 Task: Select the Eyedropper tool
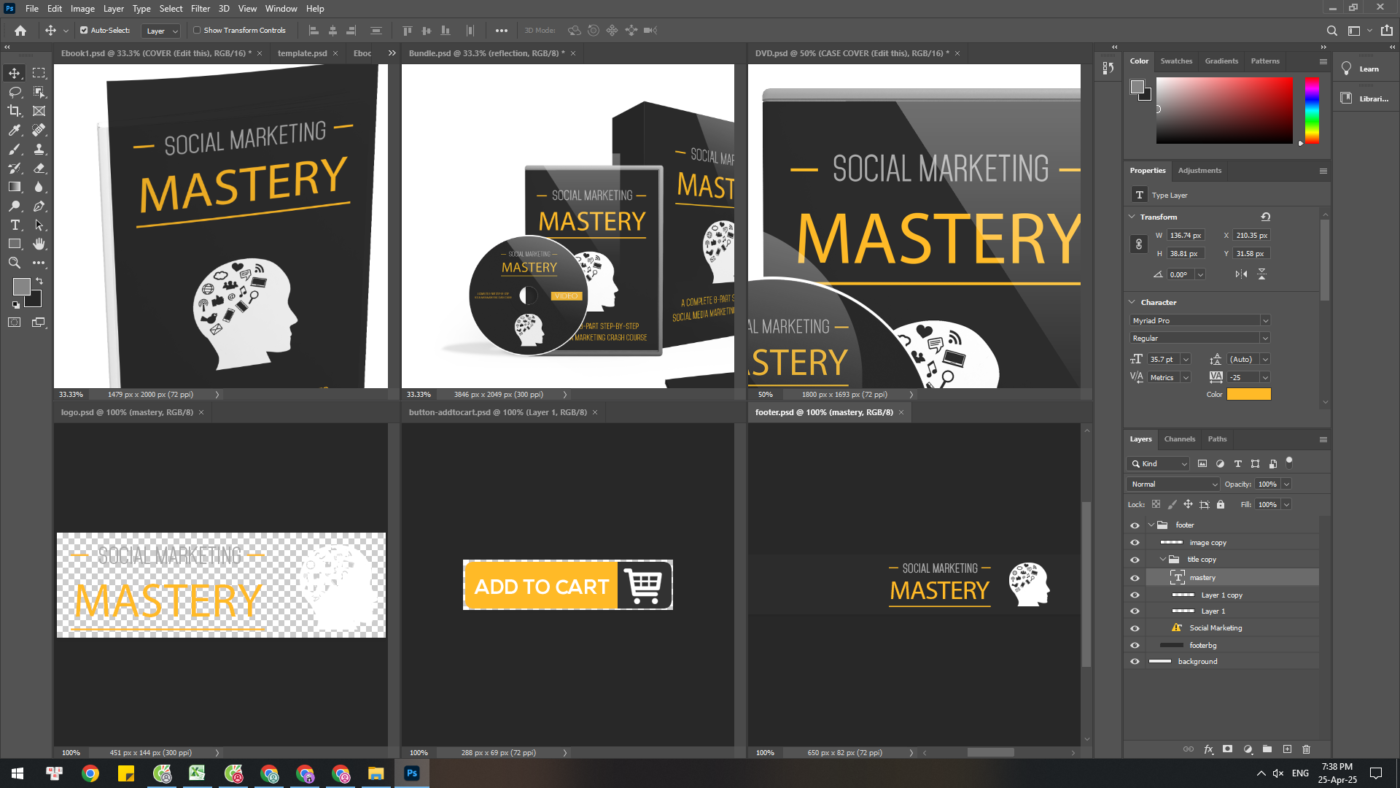click(x=15, y=130)
